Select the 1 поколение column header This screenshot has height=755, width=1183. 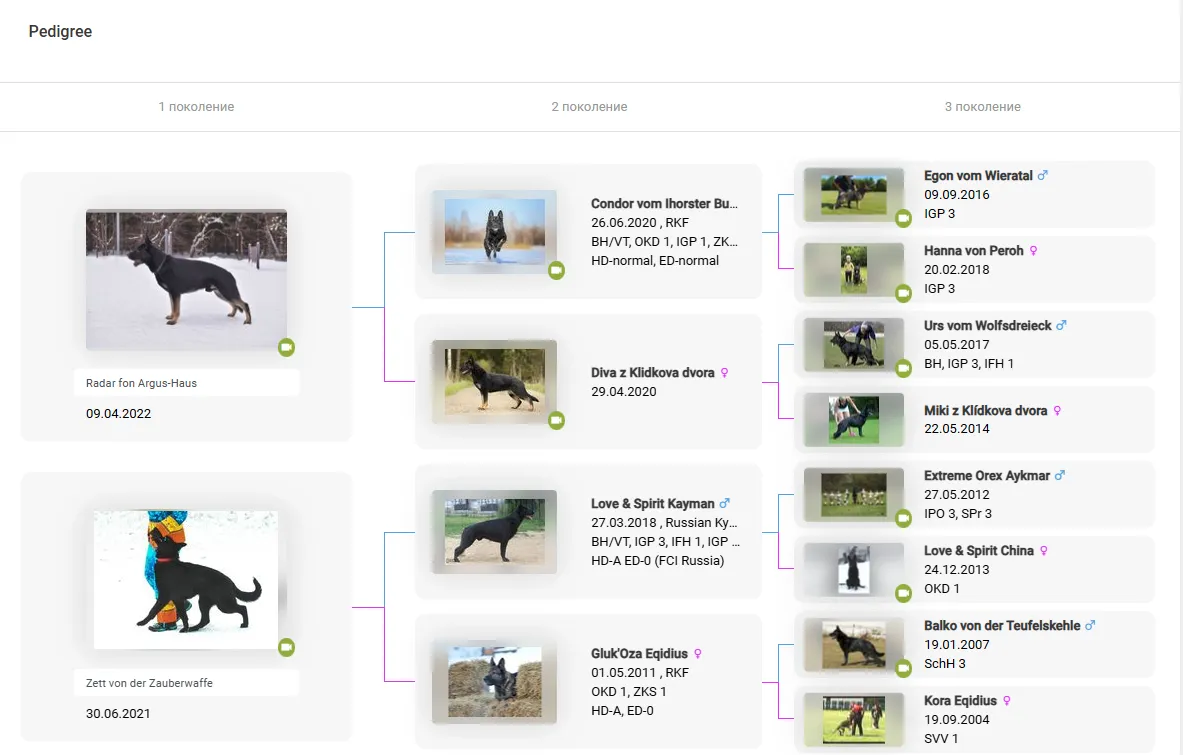[x=196, y=107]
